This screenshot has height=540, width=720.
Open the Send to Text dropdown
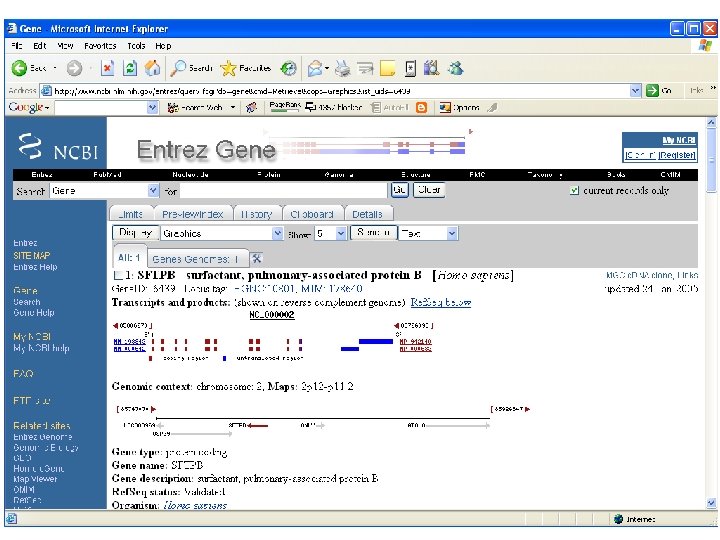452,233
